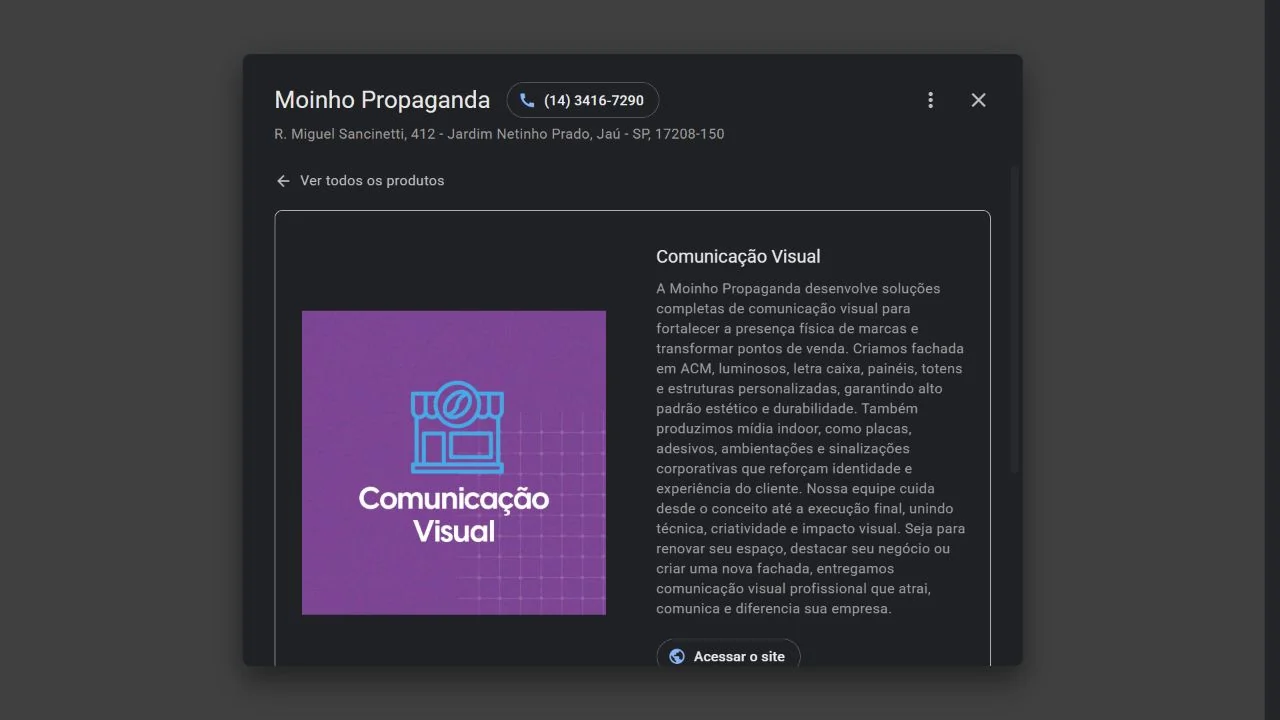Click the back arrow icon beside Ver todos
Screen dimensions: 1280x720
tap(283, 181)
